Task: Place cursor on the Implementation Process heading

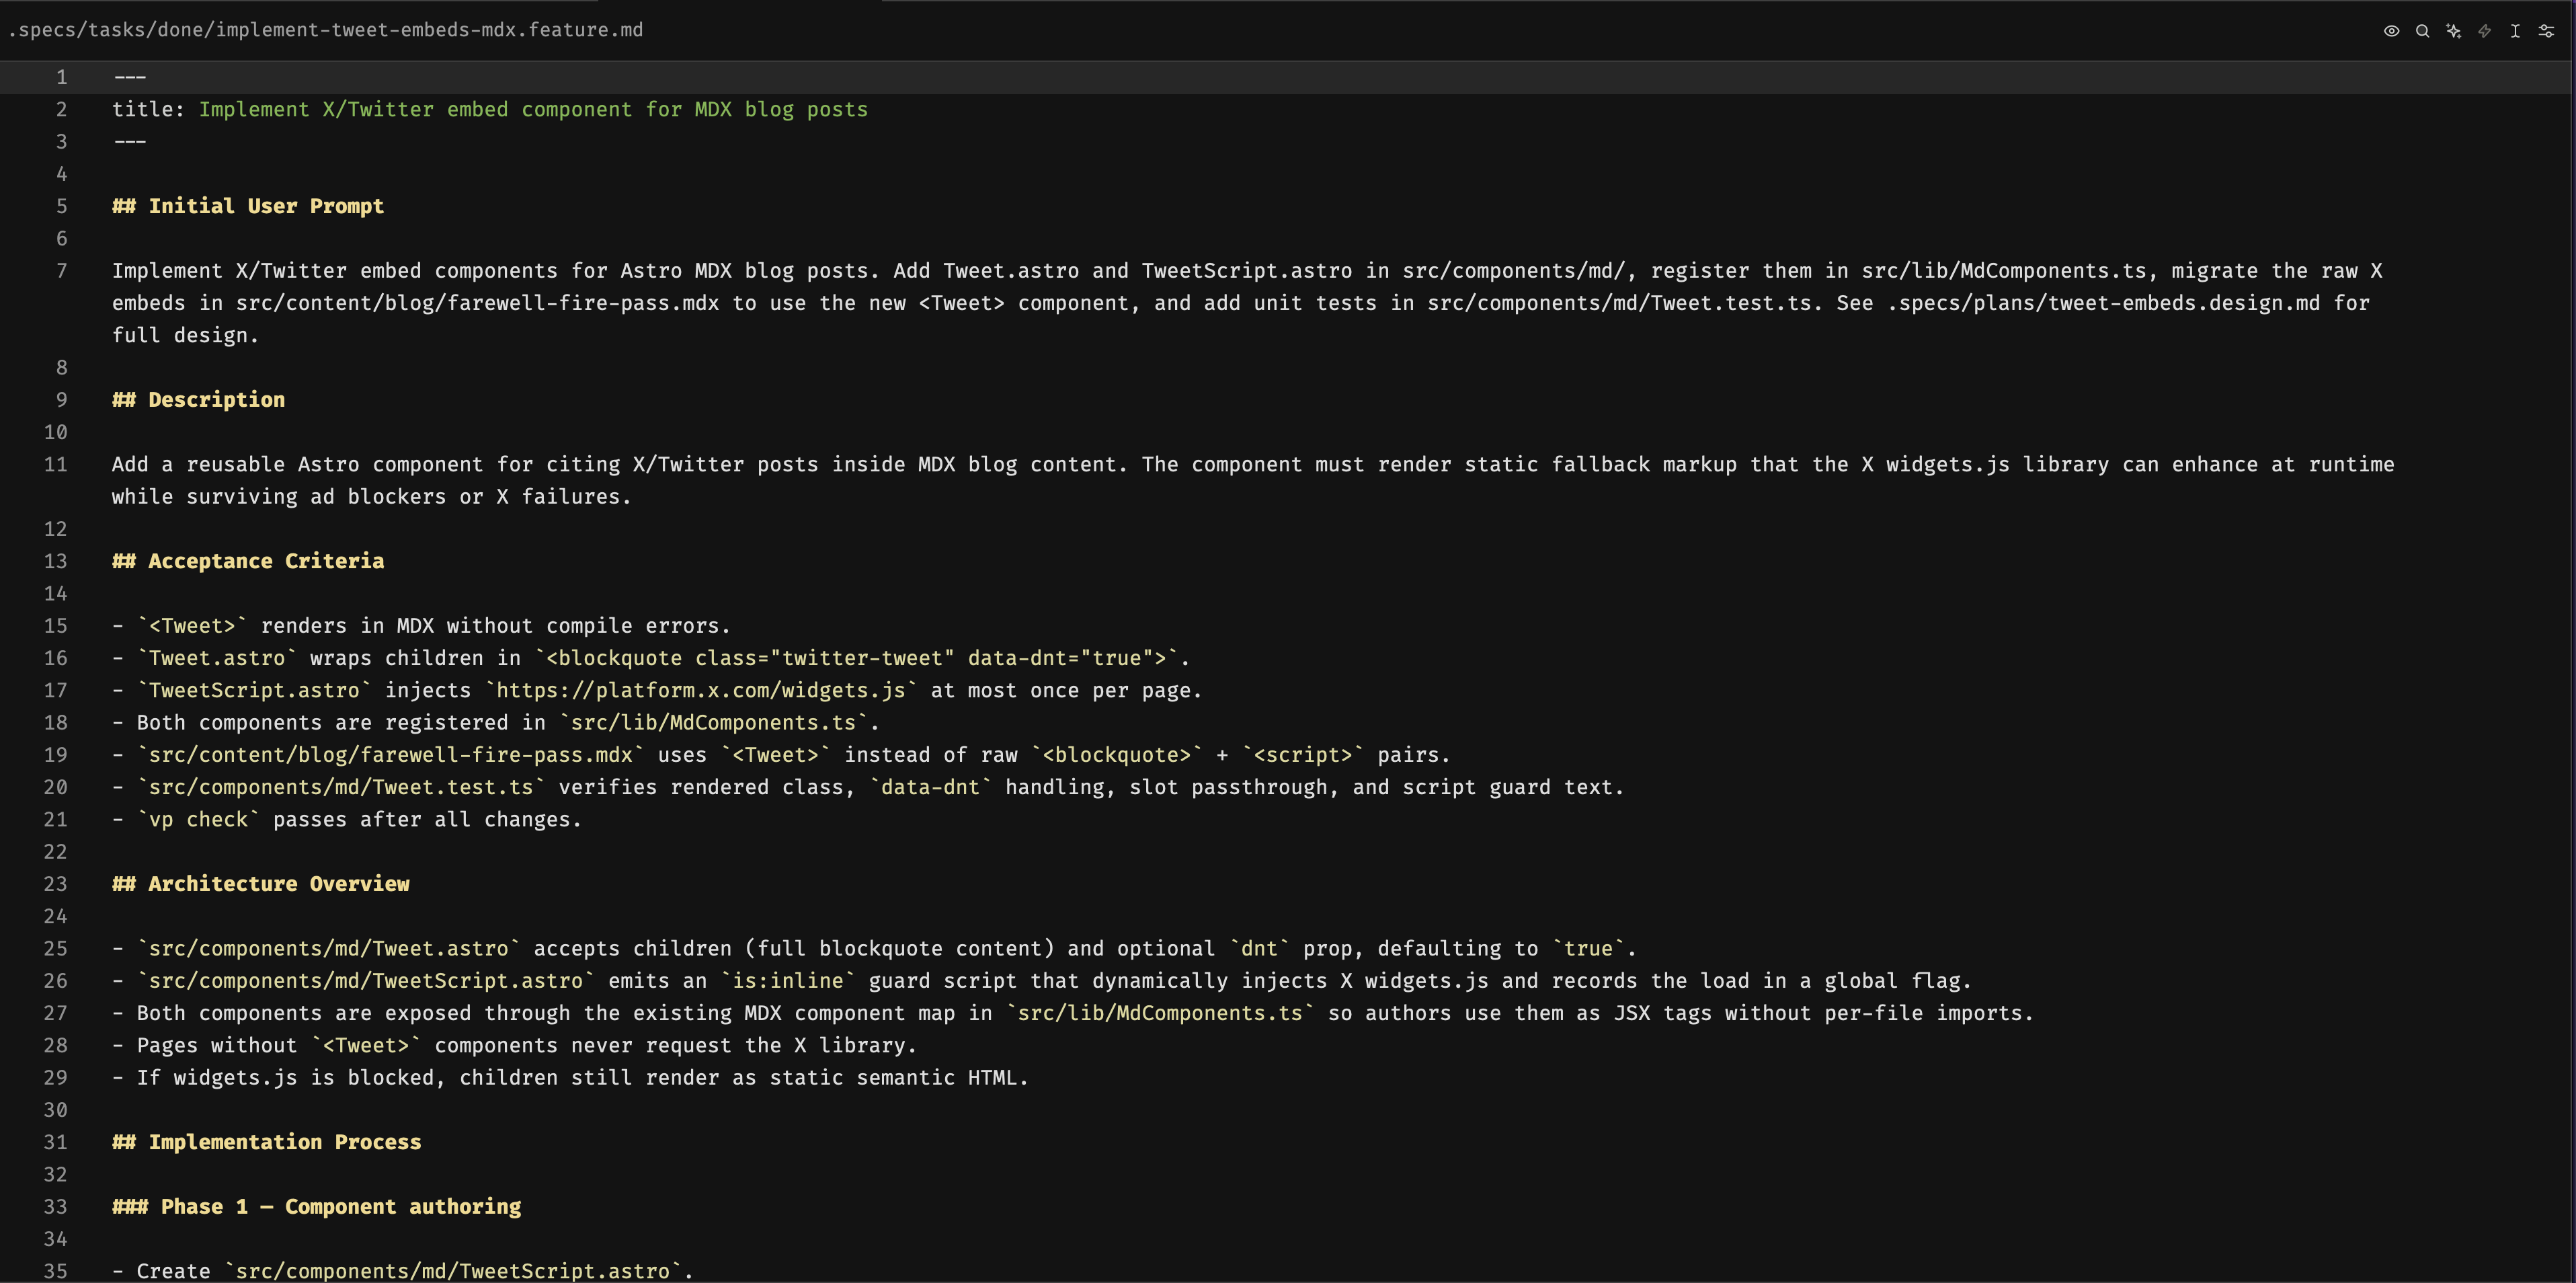Action: (x=267, y=1142)
